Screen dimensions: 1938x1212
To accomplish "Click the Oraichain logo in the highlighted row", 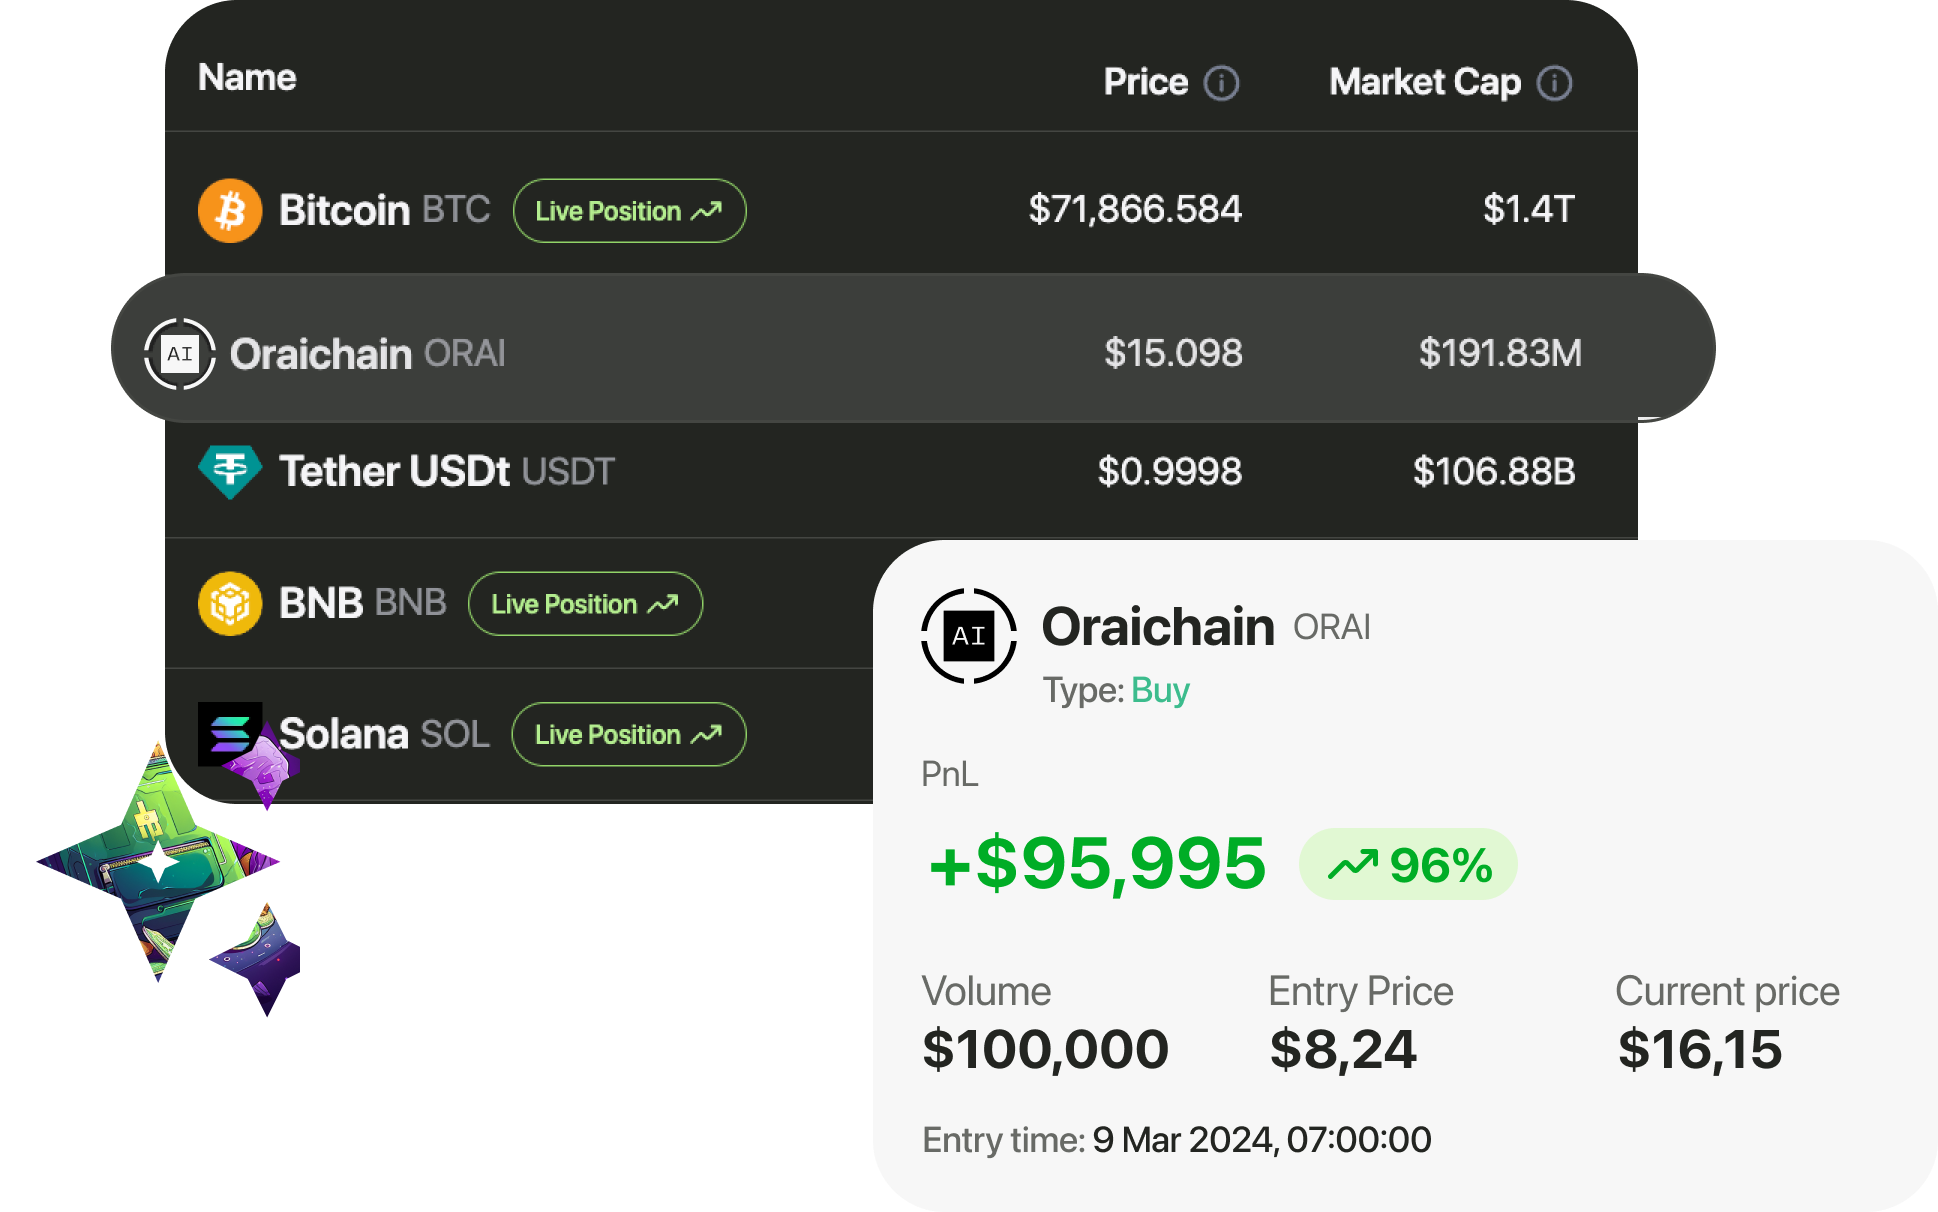I will pyautogui.click(x=180, y=354).
